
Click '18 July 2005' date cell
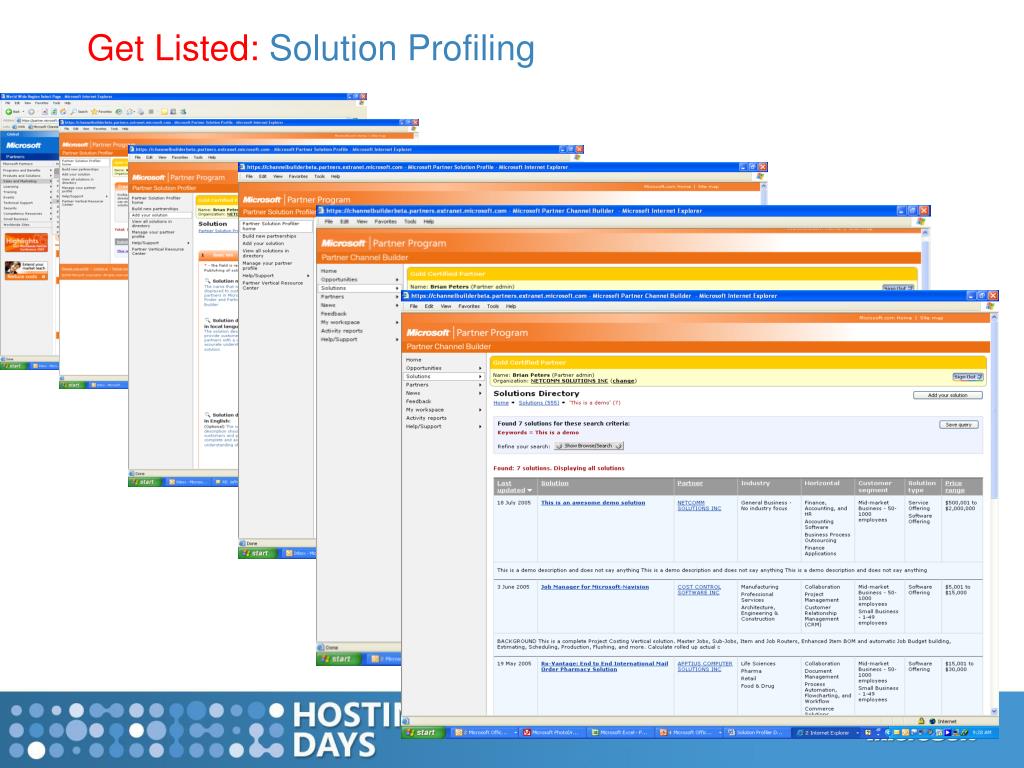pyautogui.click(x=513, y=503)
